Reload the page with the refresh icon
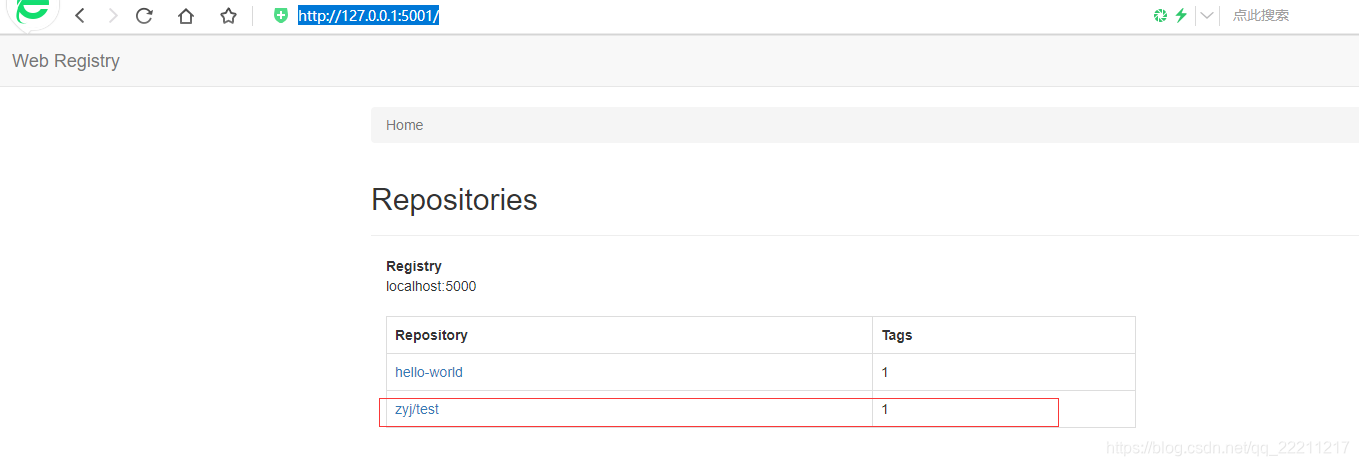1359x466 pixels. tap(144, 16)
